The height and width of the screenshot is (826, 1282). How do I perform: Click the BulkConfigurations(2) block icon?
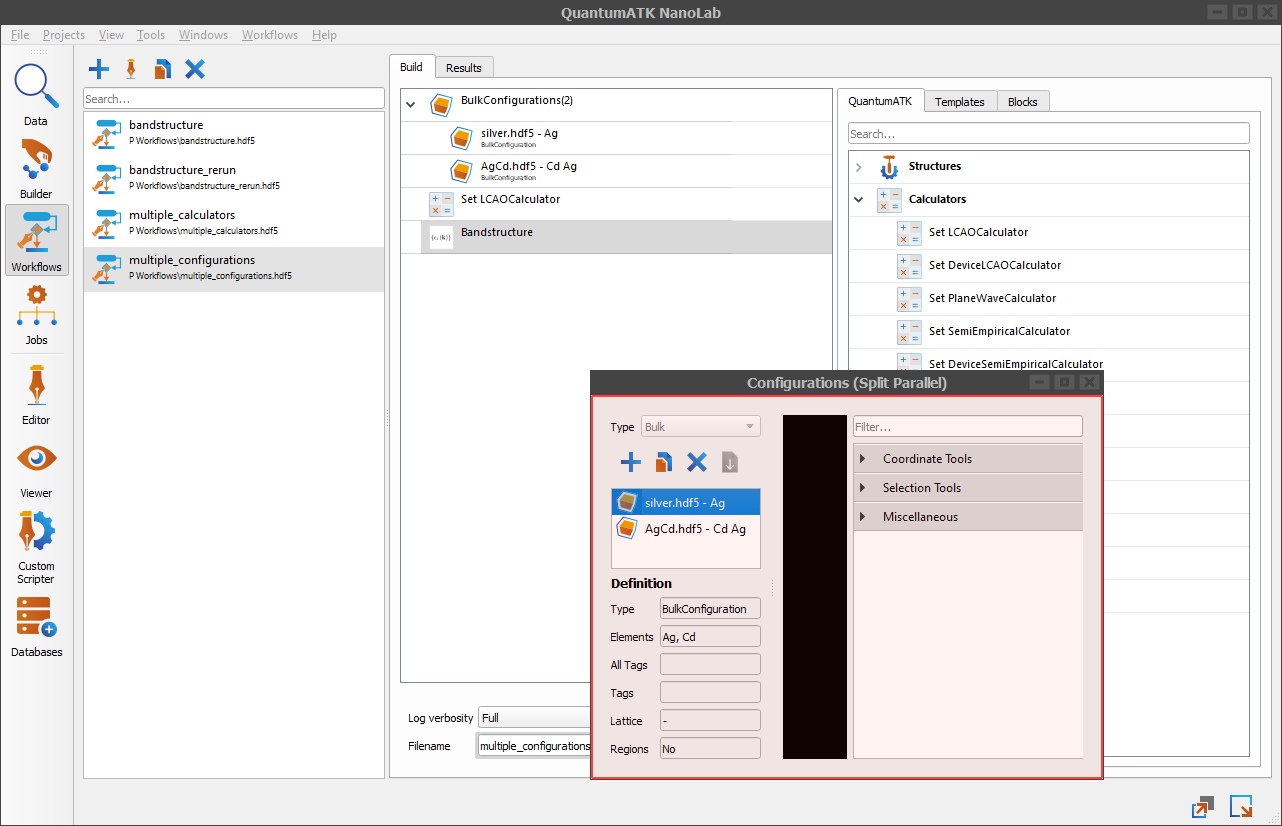(x=441, y=105)
